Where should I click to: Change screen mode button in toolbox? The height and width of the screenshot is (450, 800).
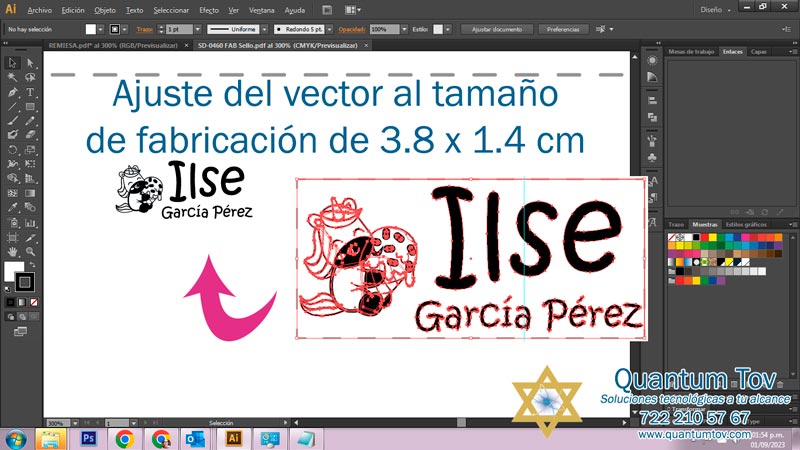point(20,332)
